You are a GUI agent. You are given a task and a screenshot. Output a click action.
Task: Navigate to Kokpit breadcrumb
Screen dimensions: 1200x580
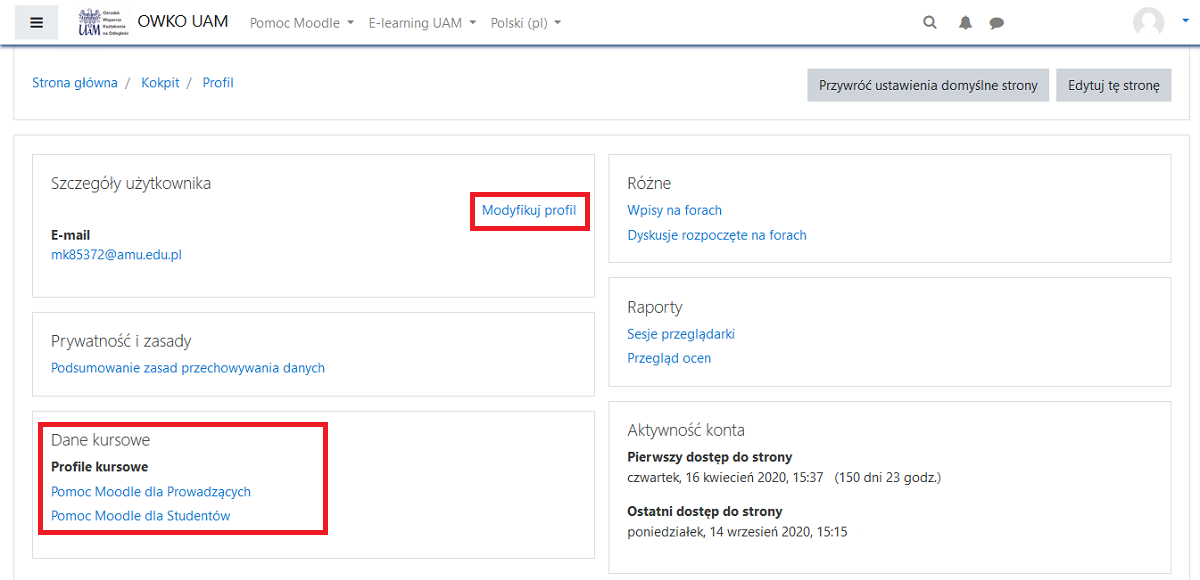coord(160,83)
